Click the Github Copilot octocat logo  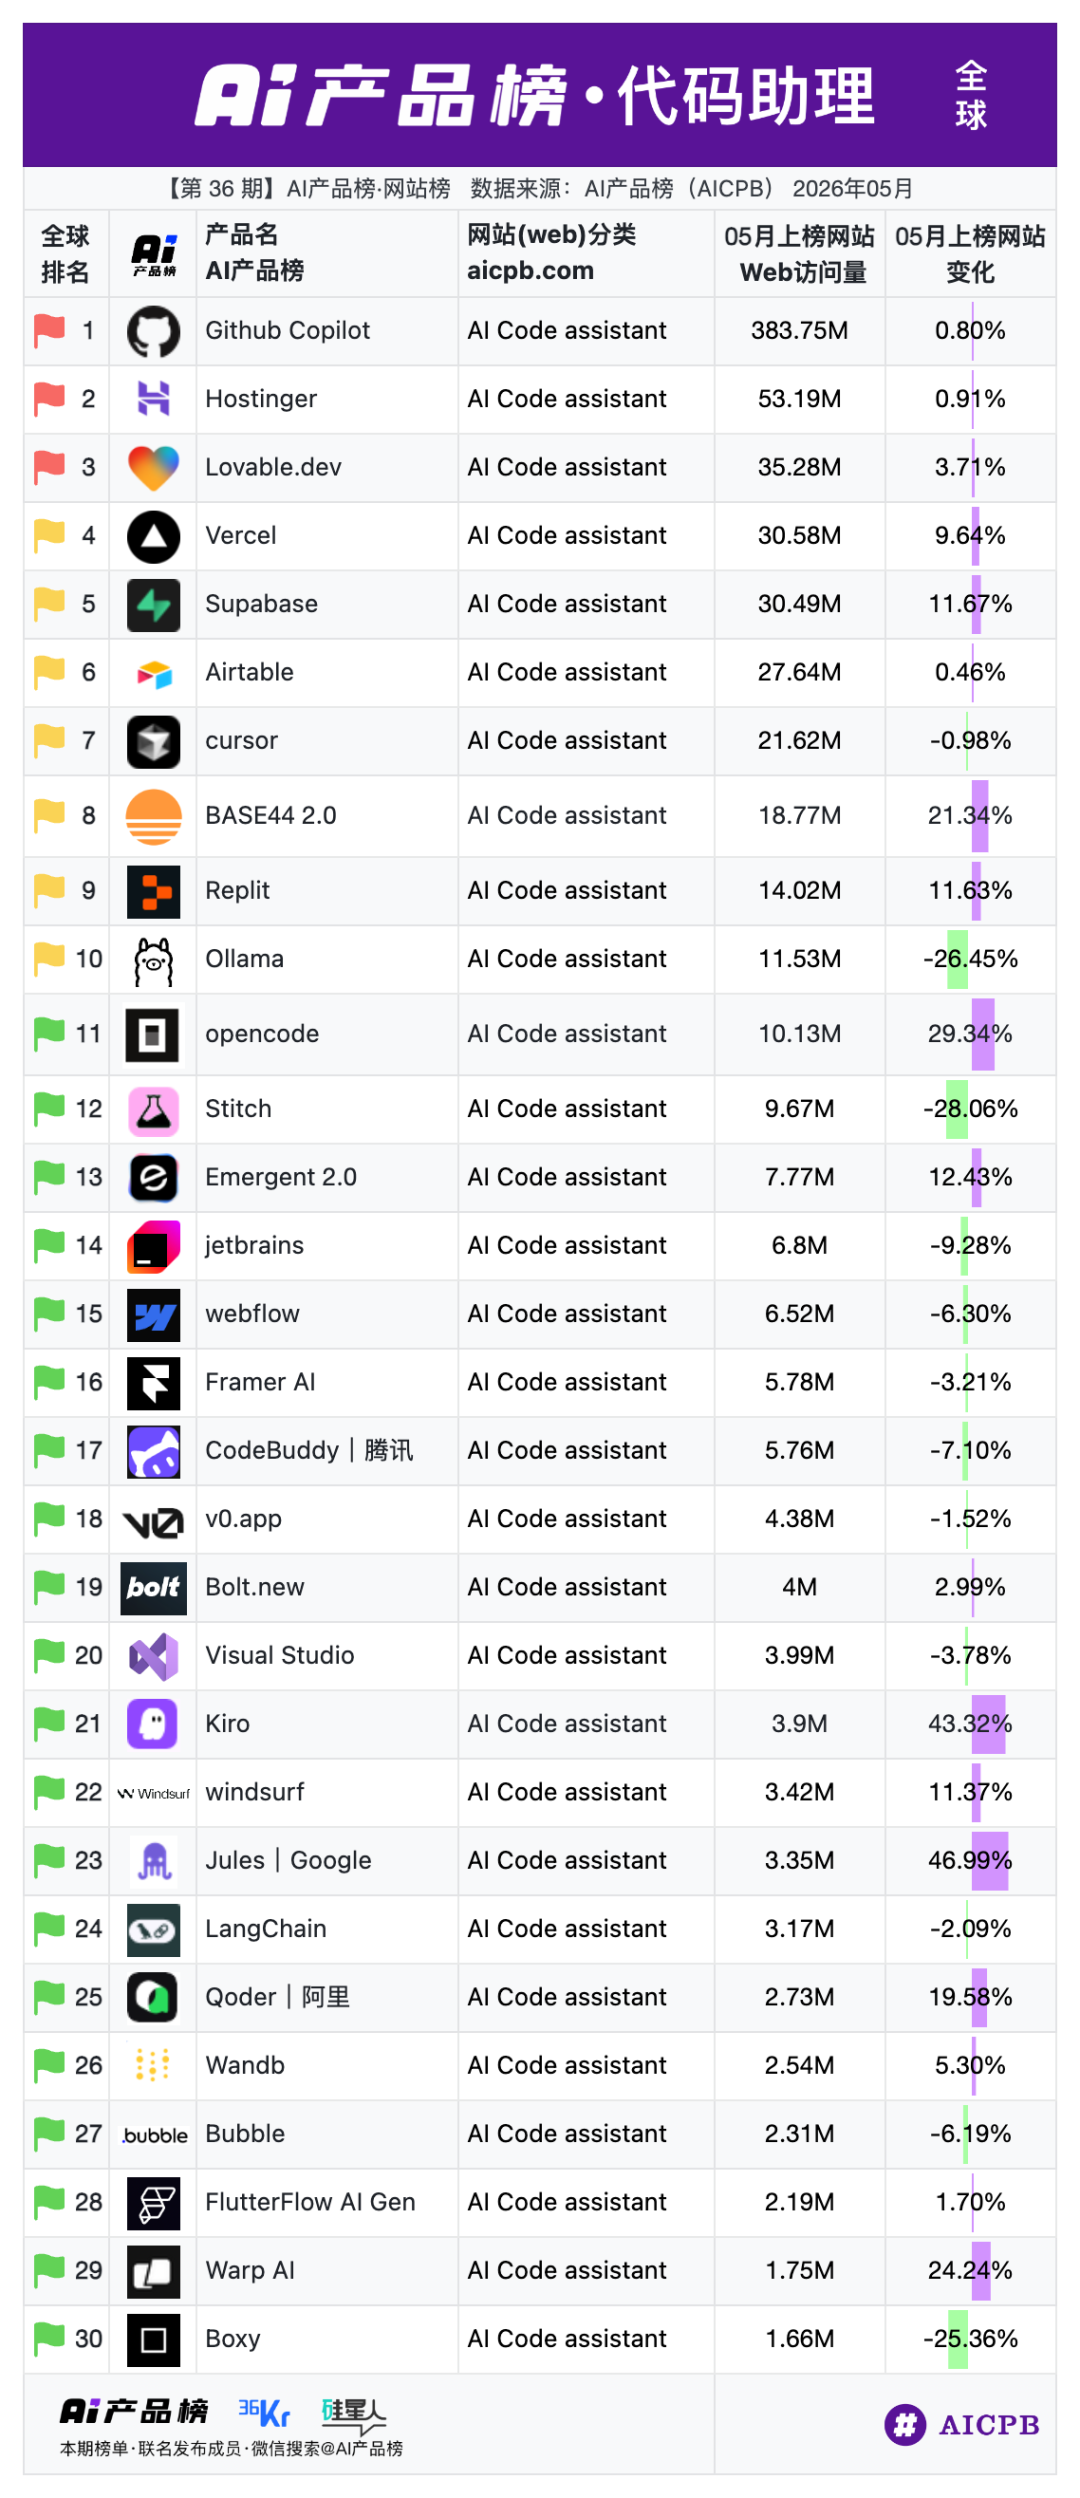[x=153, y=331]
